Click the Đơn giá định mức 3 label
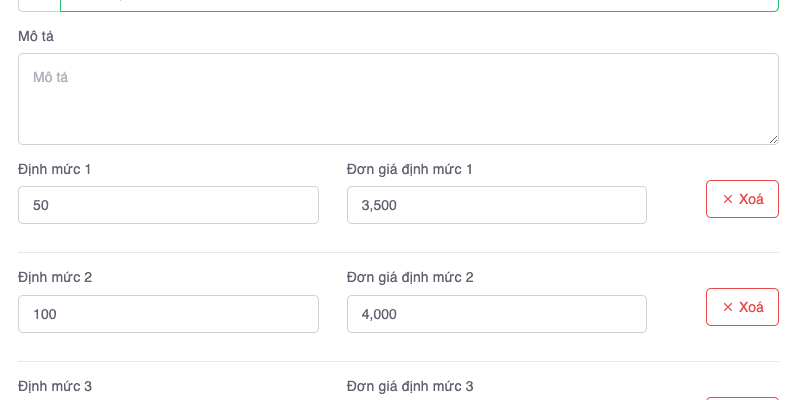Viewport: 797px width, 400px height. 410,386
